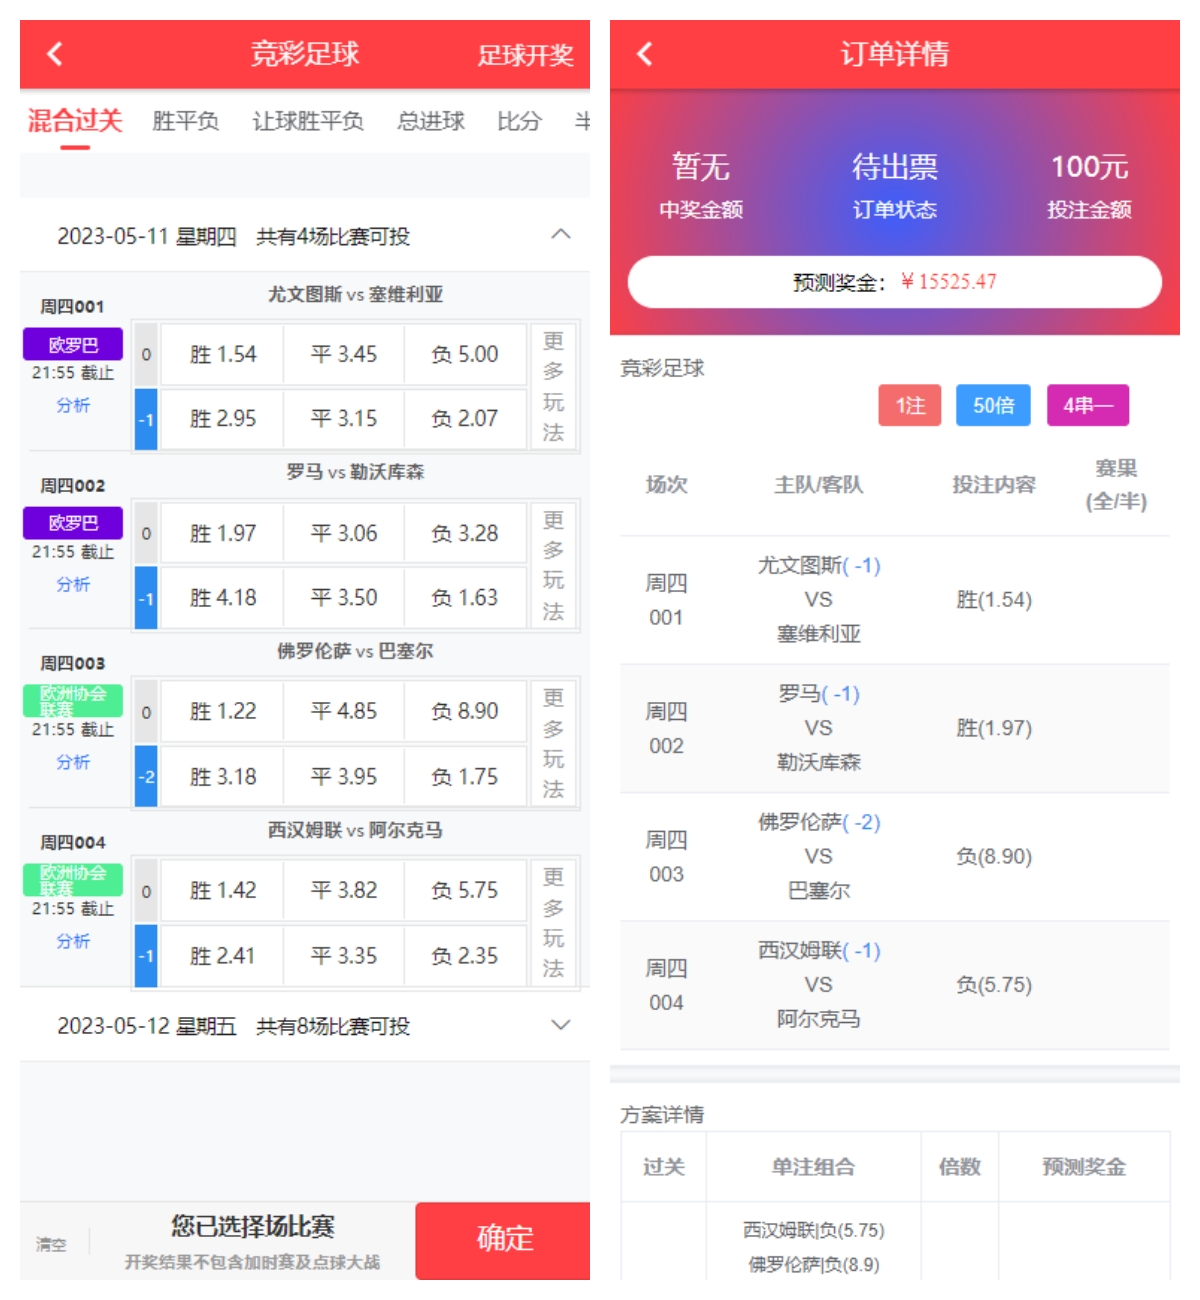
Task: Pick 平 3.06 for 罗马 vs 勒沃库森
Action: click(344, 533)
